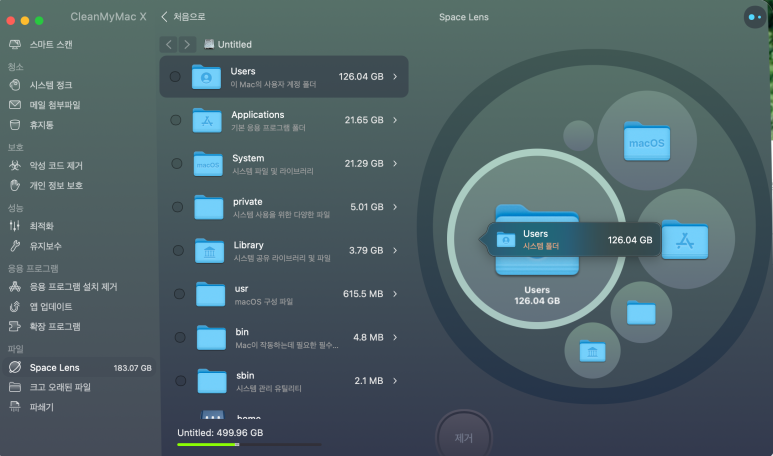Click the Extensions (확장 프로그램) icon

[15, 326]
